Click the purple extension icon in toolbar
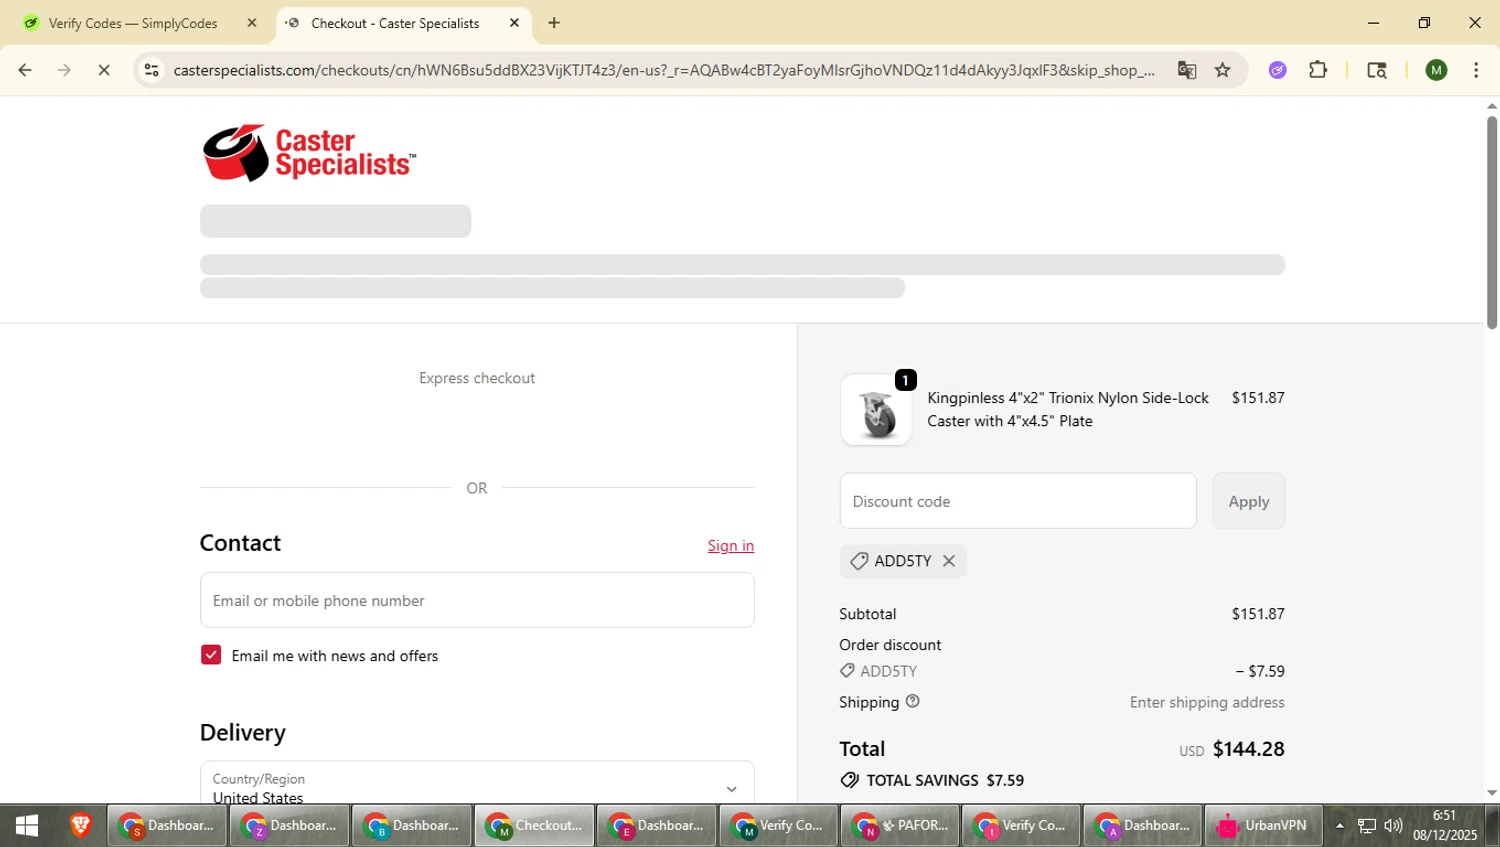 pyautogui.click(x=1277, y=70)
